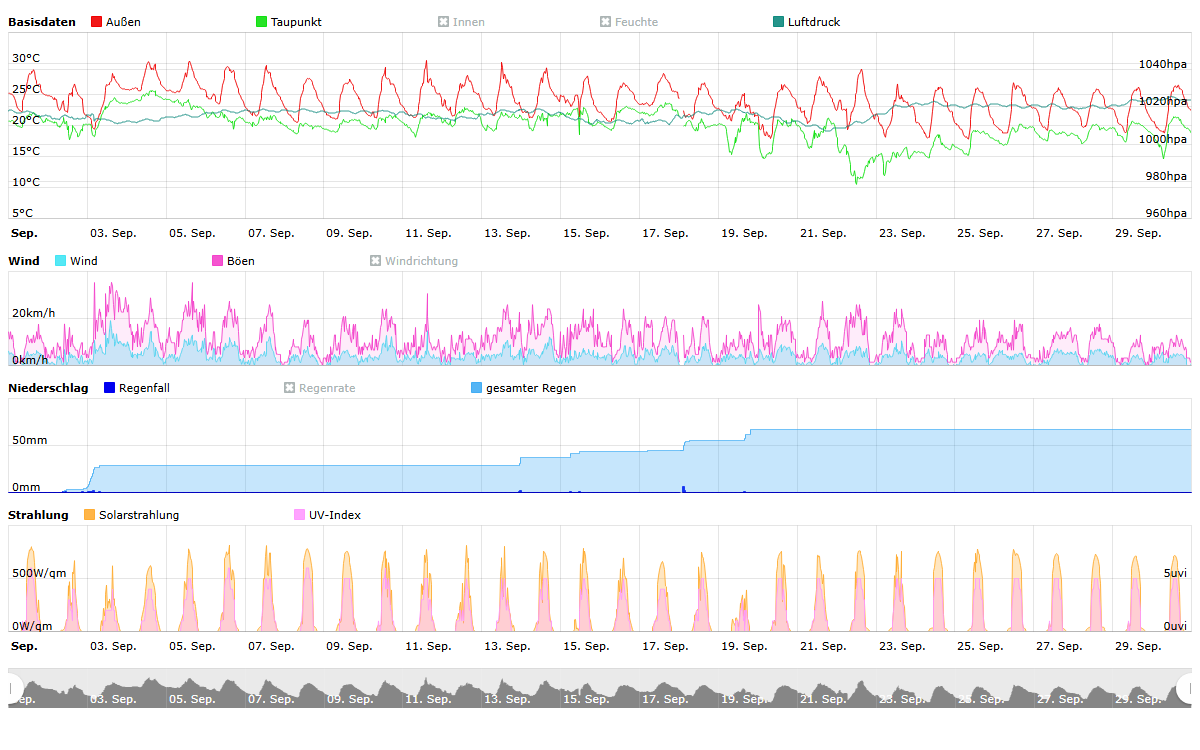Viewport: 1200px width, 750px height.
Task: Click the pink Böen legend marker
Action: click(218, 261)
